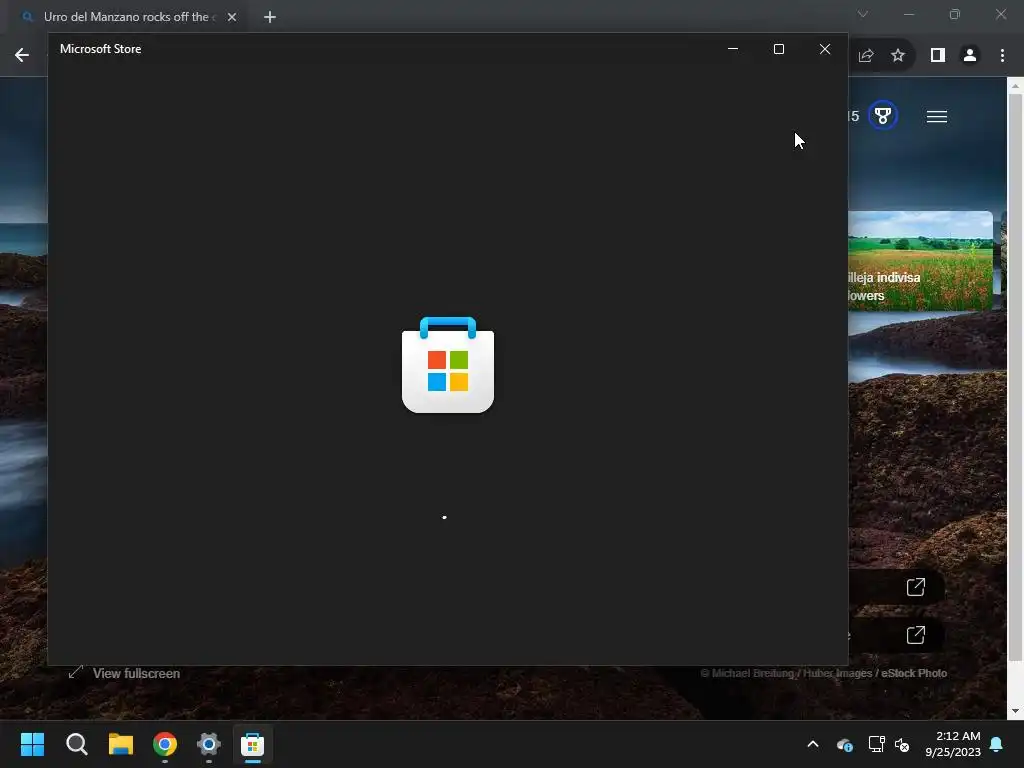This screenshot has width=1024, height=768.
Task: Click Chrome's tab search chevron
Action: point(863,14)
